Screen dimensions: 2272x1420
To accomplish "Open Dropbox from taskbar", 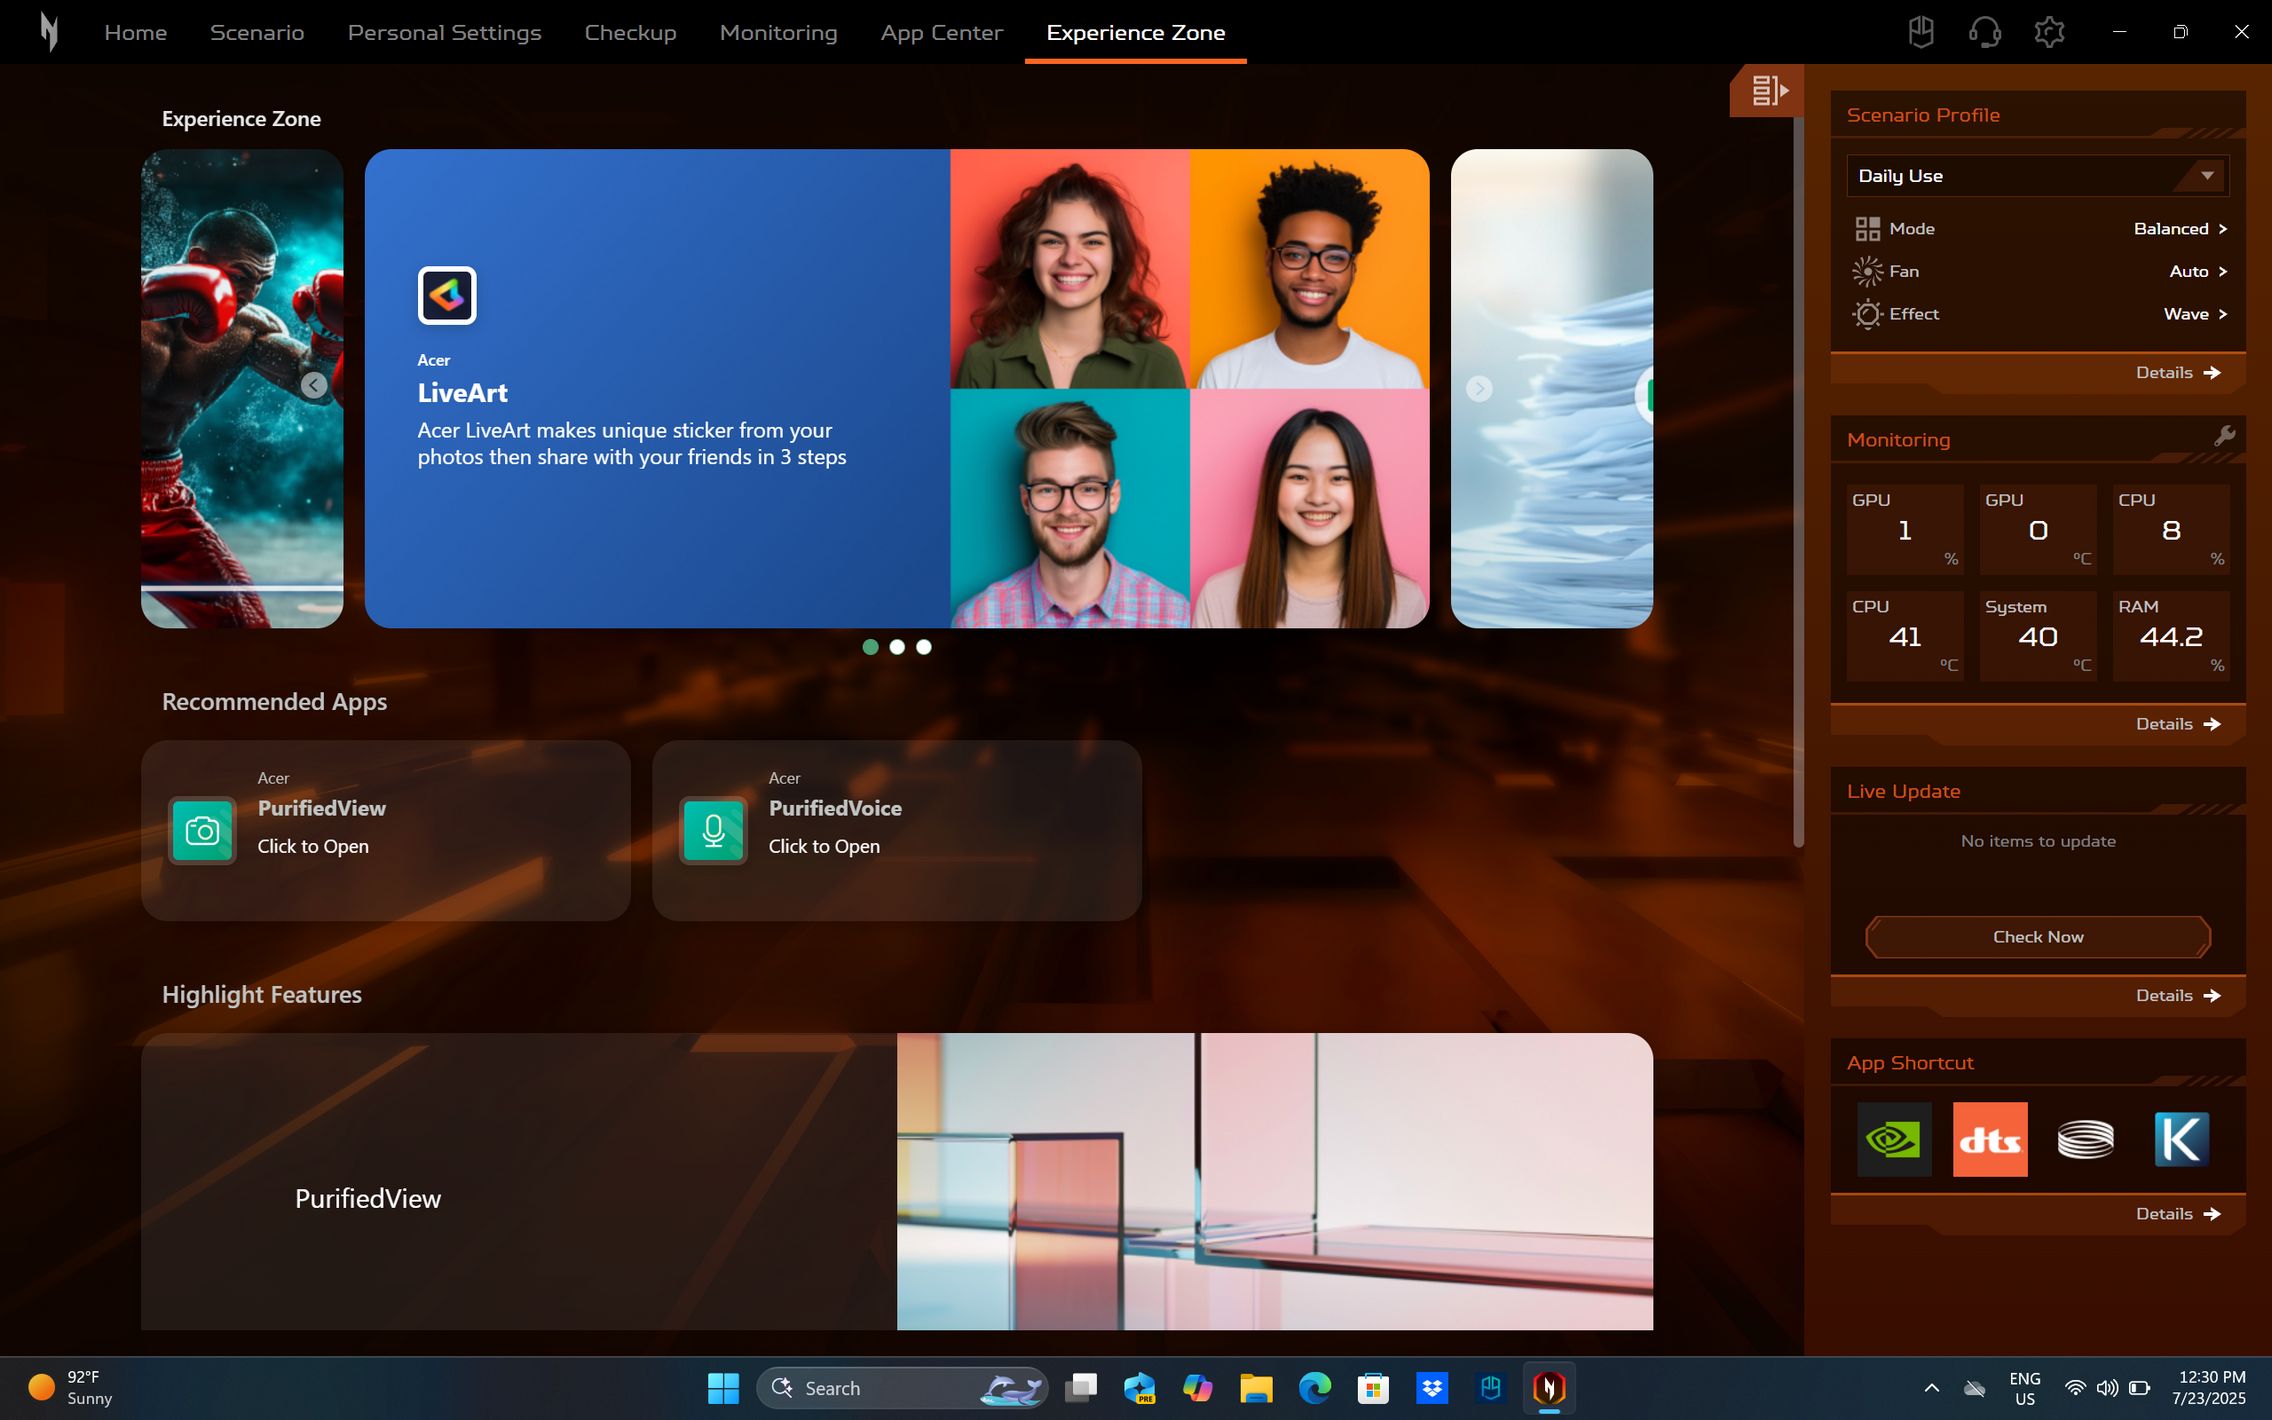I will (1432, 1388).
